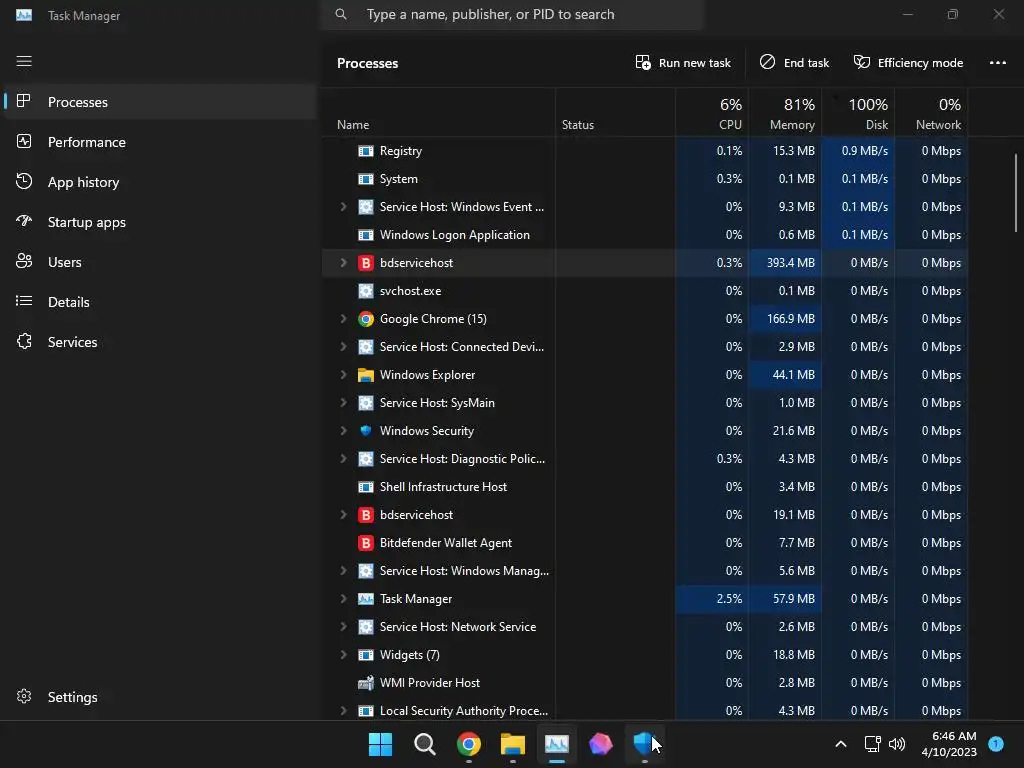The width and height of the screenshot is (1024, 768).
Task: Sort processes by the Disk column
Action: pos(858,114)
